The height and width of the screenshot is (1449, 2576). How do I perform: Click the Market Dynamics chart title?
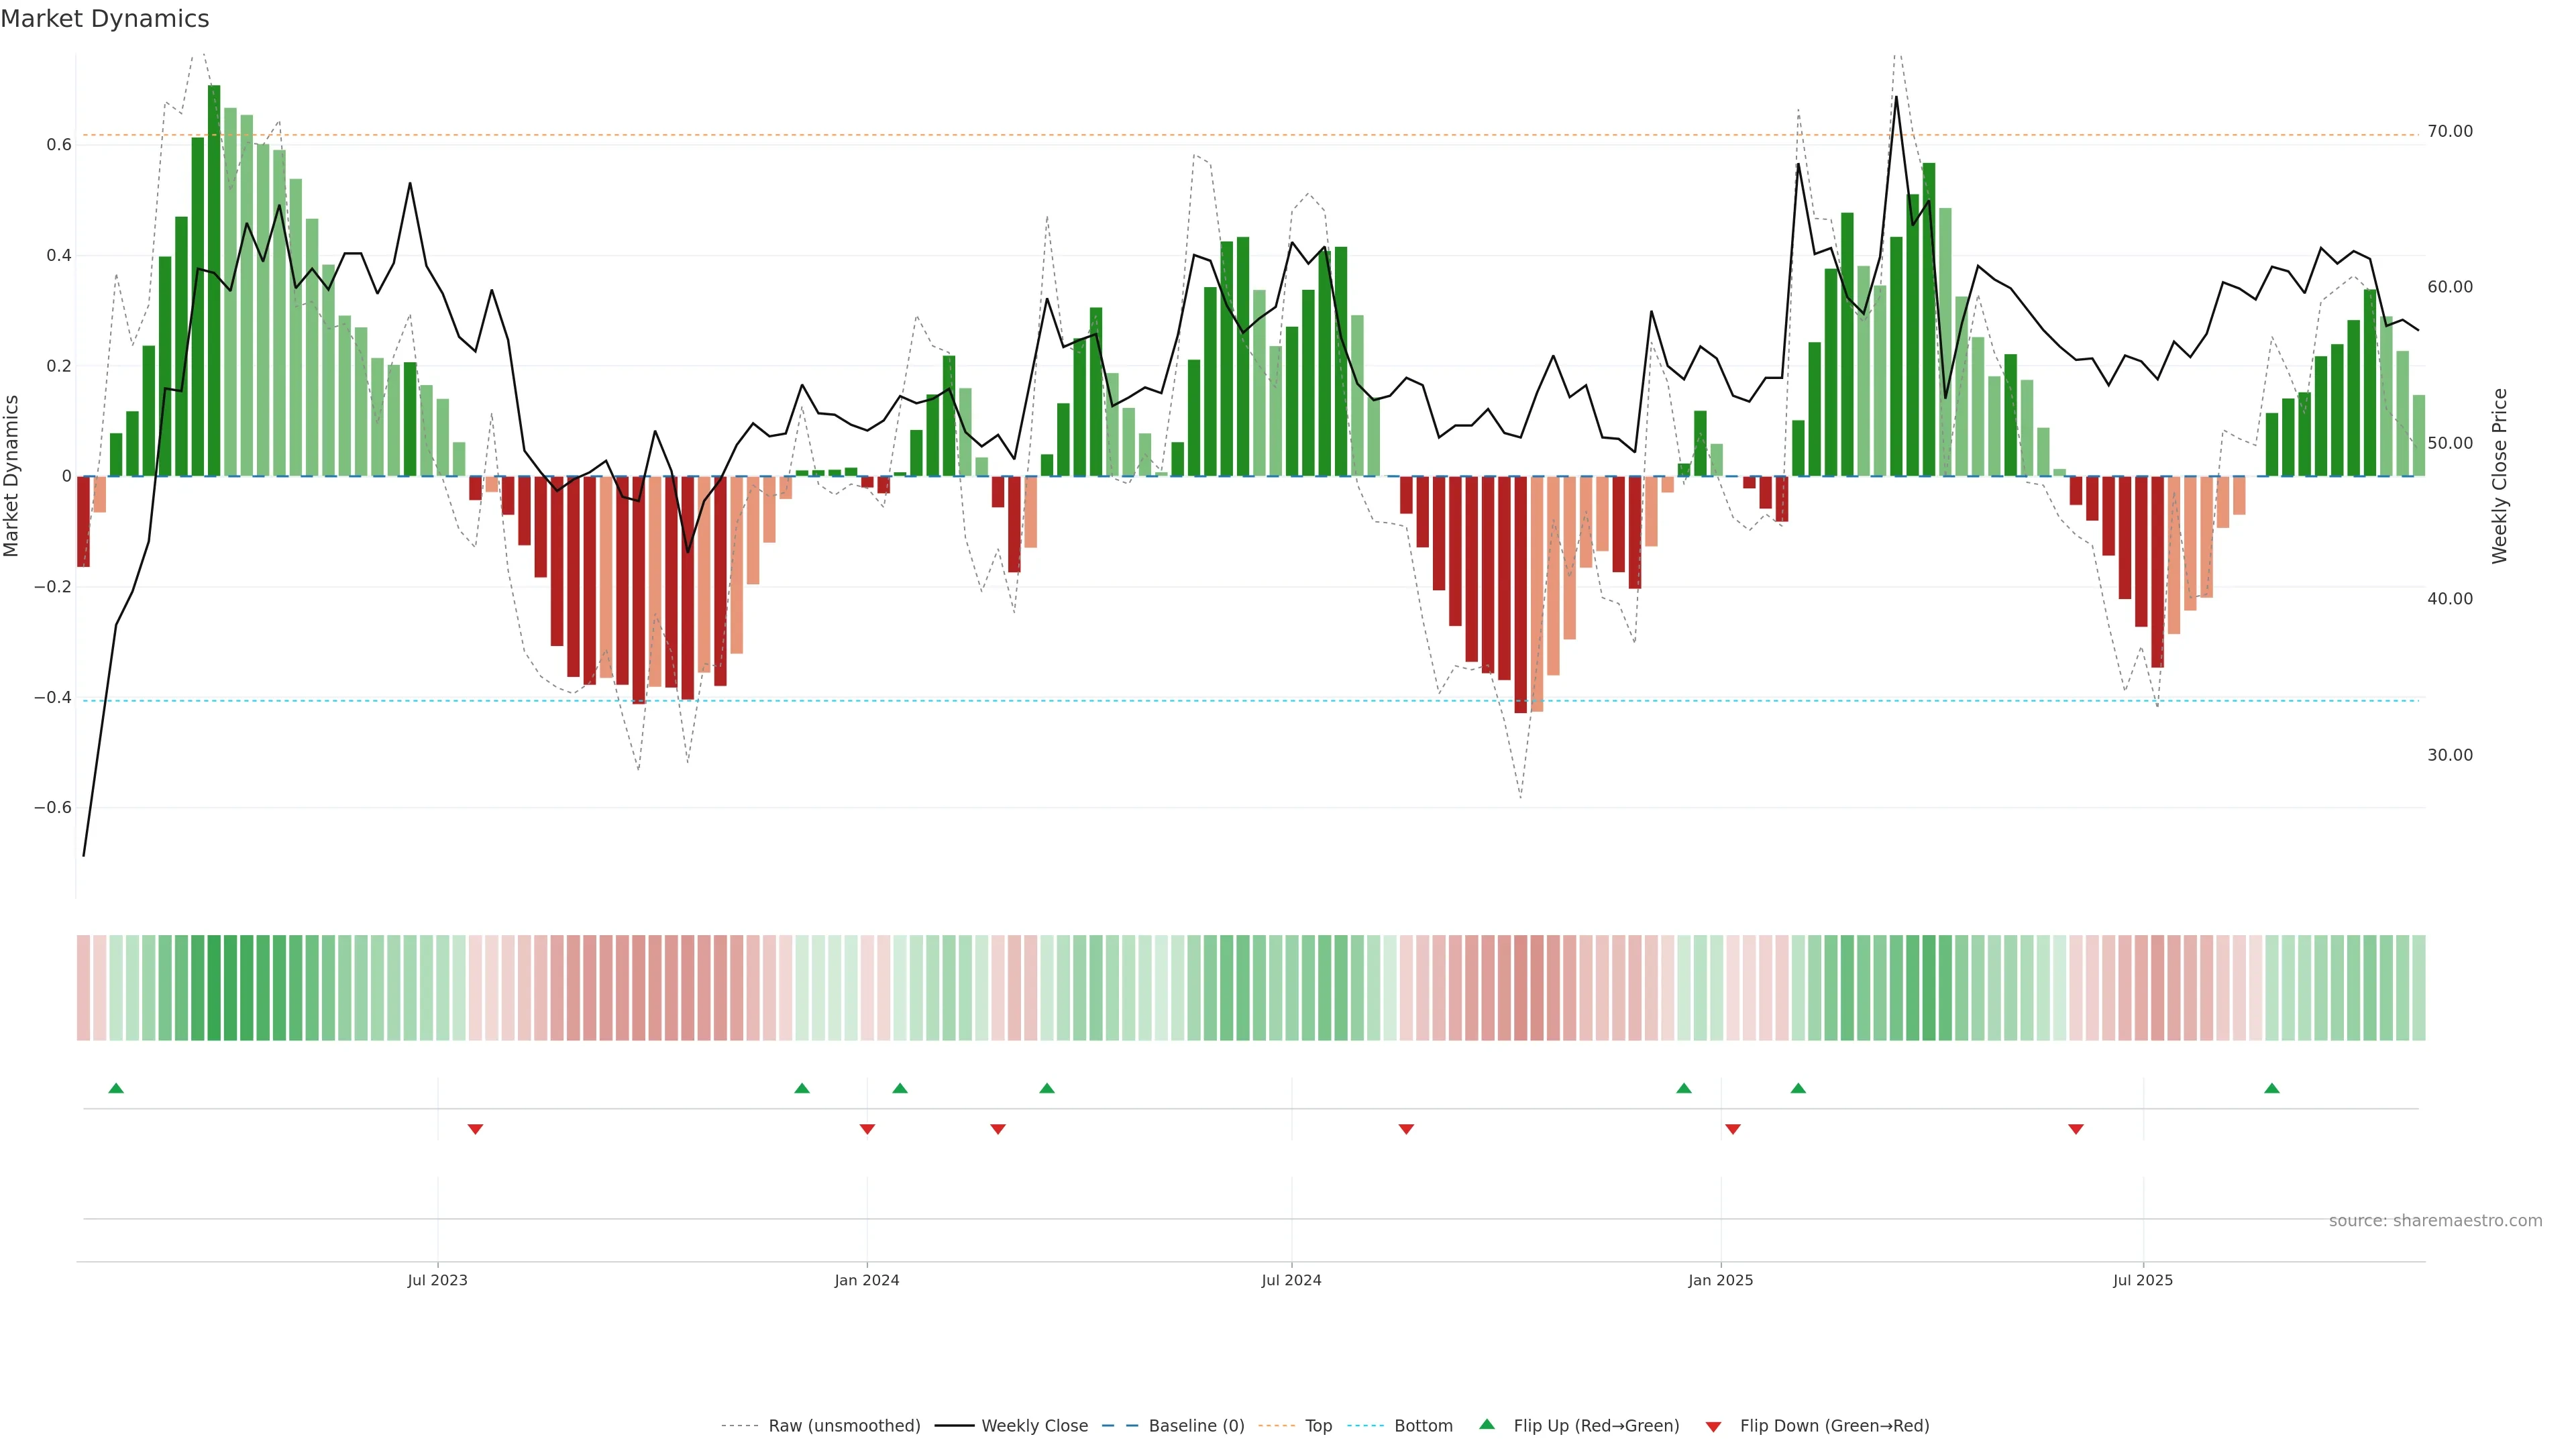105,19
